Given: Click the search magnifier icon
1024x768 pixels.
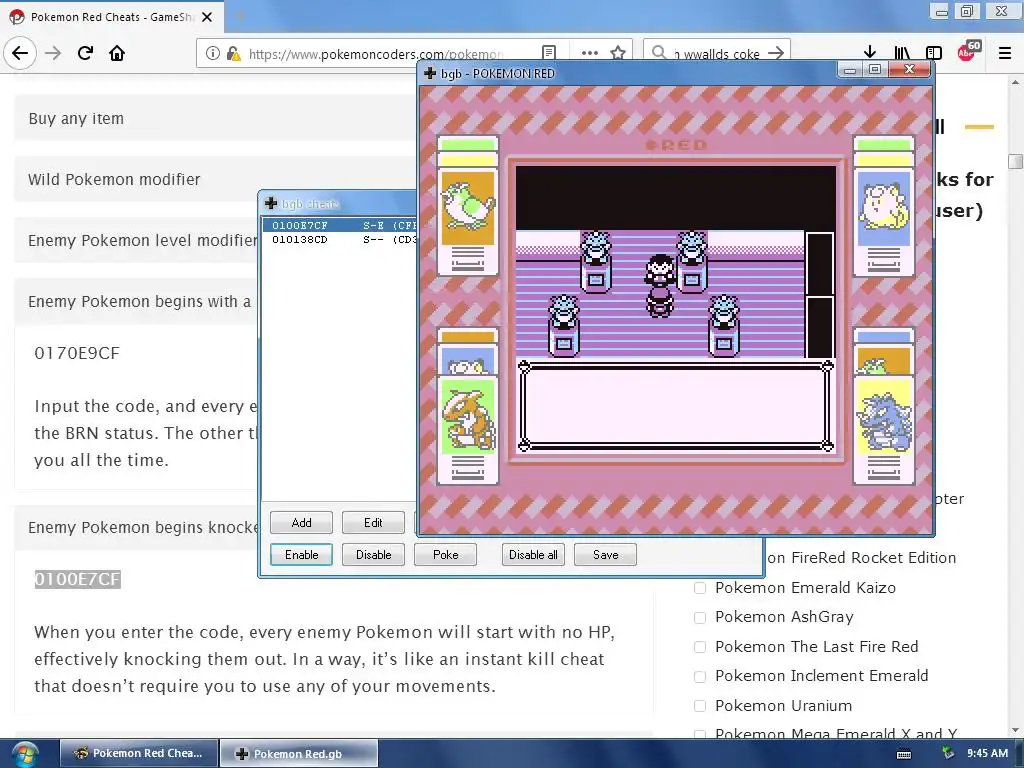Looking at the screenshot, I should 659,52.
